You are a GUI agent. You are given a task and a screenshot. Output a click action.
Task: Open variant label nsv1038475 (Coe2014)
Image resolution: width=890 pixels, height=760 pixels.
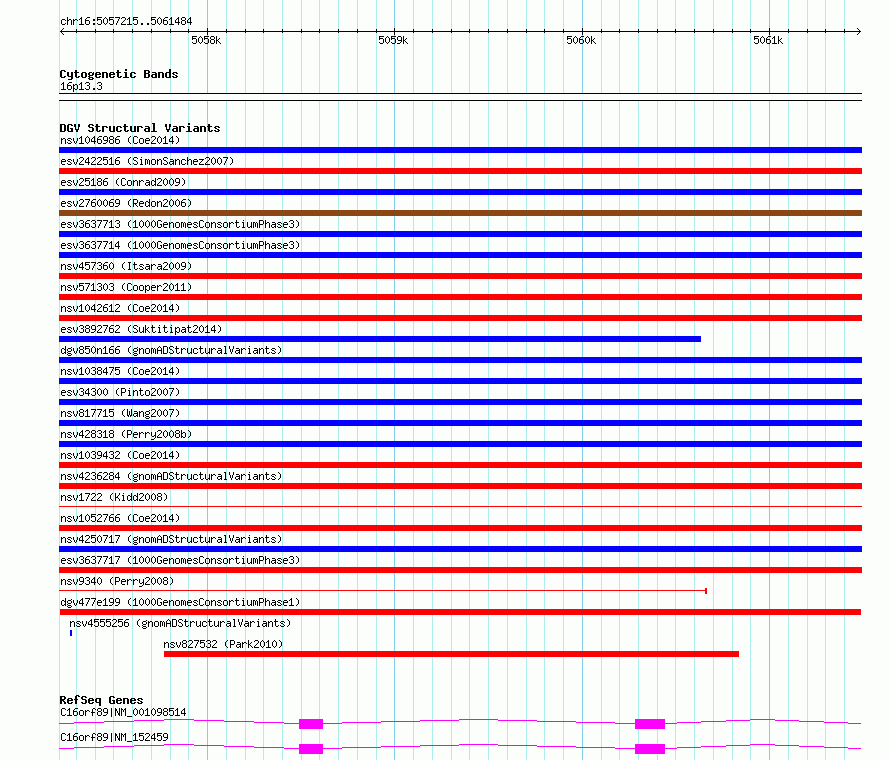coord(120,371)
